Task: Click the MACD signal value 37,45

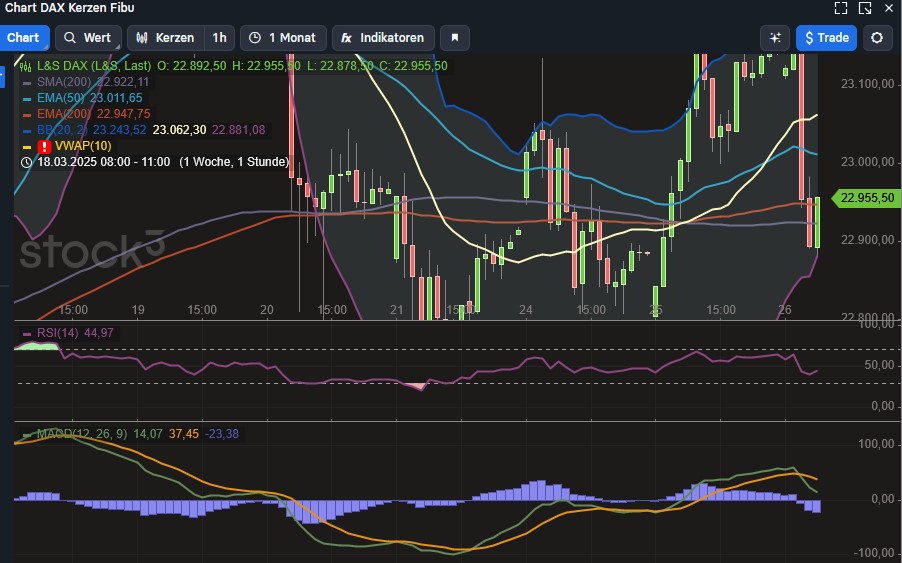Action: click(184, 434)
